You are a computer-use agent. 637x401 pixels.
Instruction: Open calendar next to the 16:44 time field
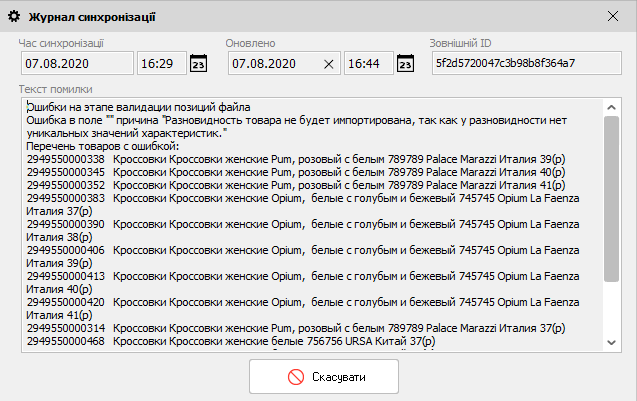(405, 64)
